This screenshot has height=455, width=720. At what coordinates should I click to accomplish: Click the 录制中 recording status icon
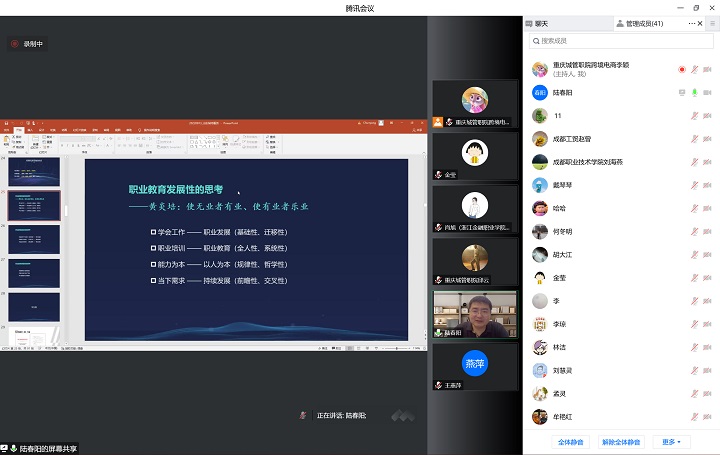(x=15, y=43)
